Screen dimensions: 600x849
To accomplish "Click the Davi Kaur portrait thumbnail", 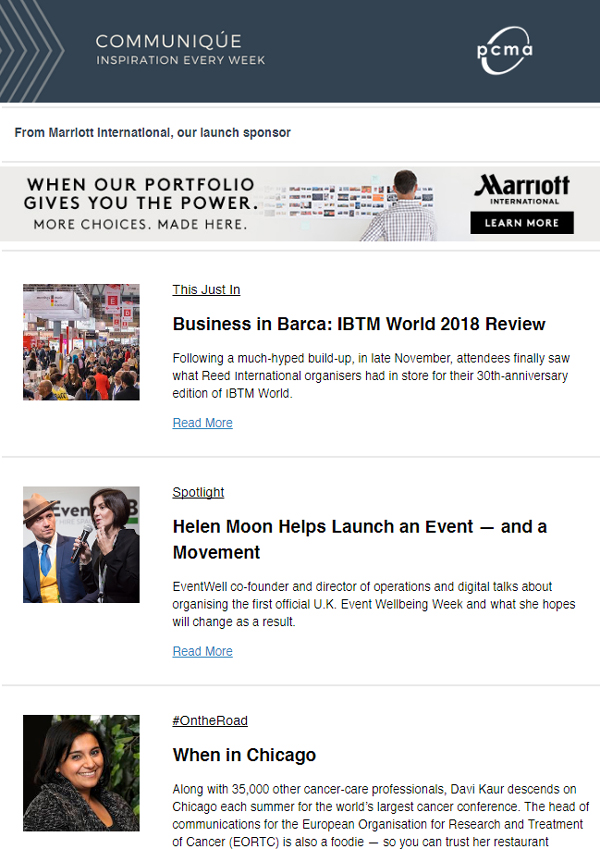I will (81, 773).
